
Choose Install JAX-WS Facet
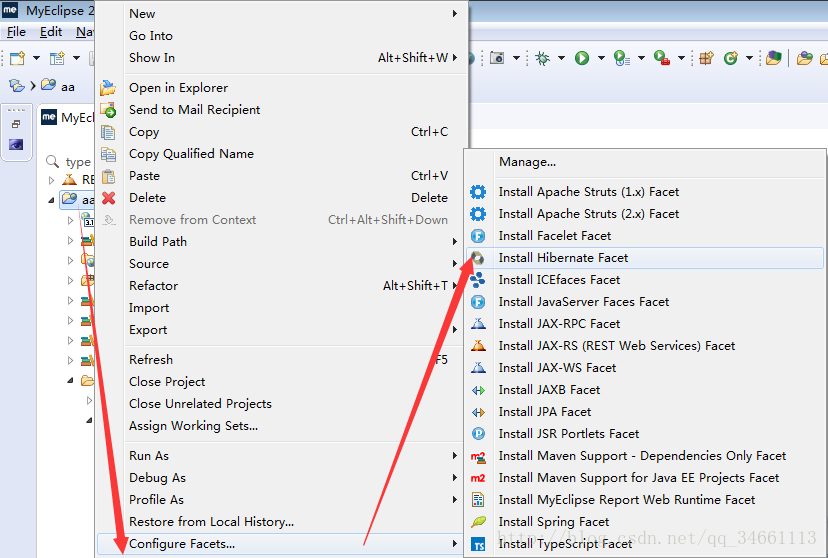645,368
